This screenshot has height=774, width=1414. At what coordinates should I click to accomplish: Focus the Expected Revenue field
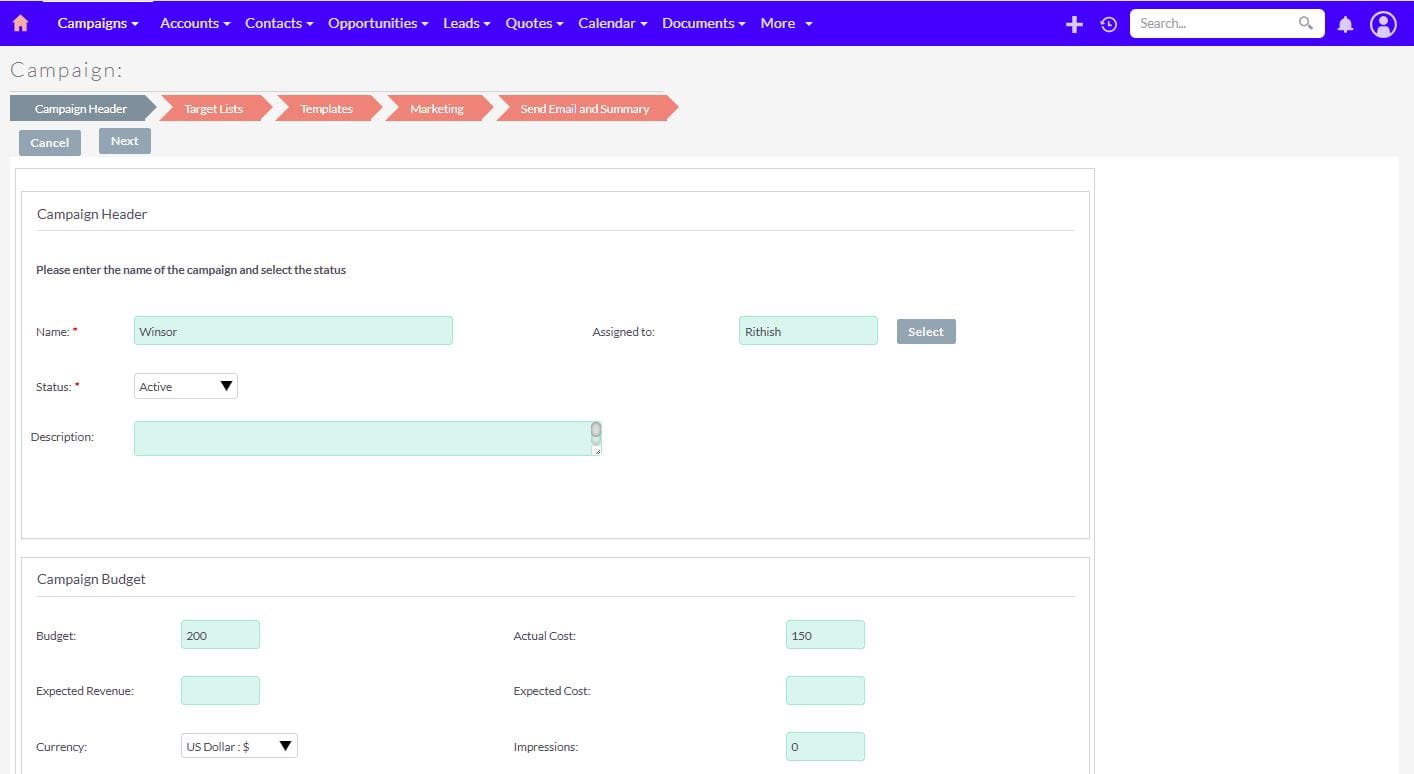coord(220,690)
